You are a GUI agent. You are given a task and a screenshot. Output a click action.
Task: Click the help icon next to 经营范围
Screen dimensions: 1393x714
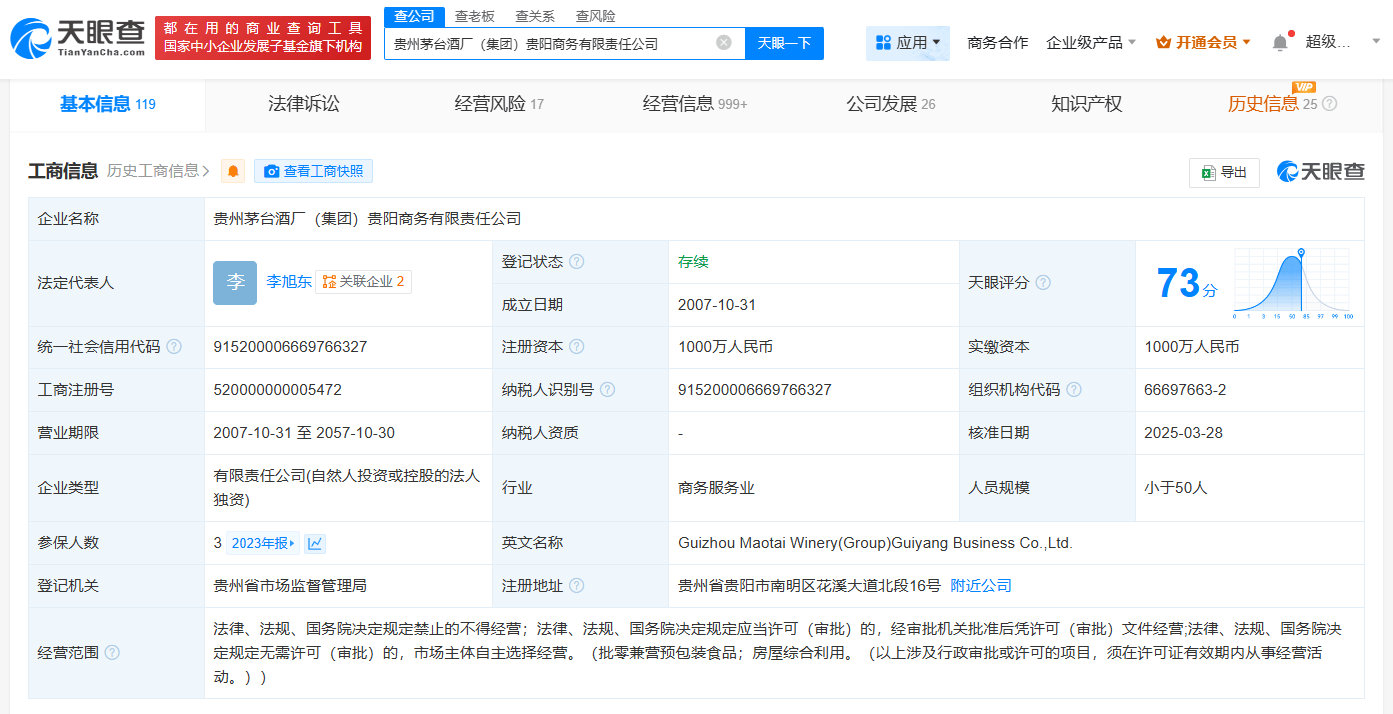[x=112, y=653]
